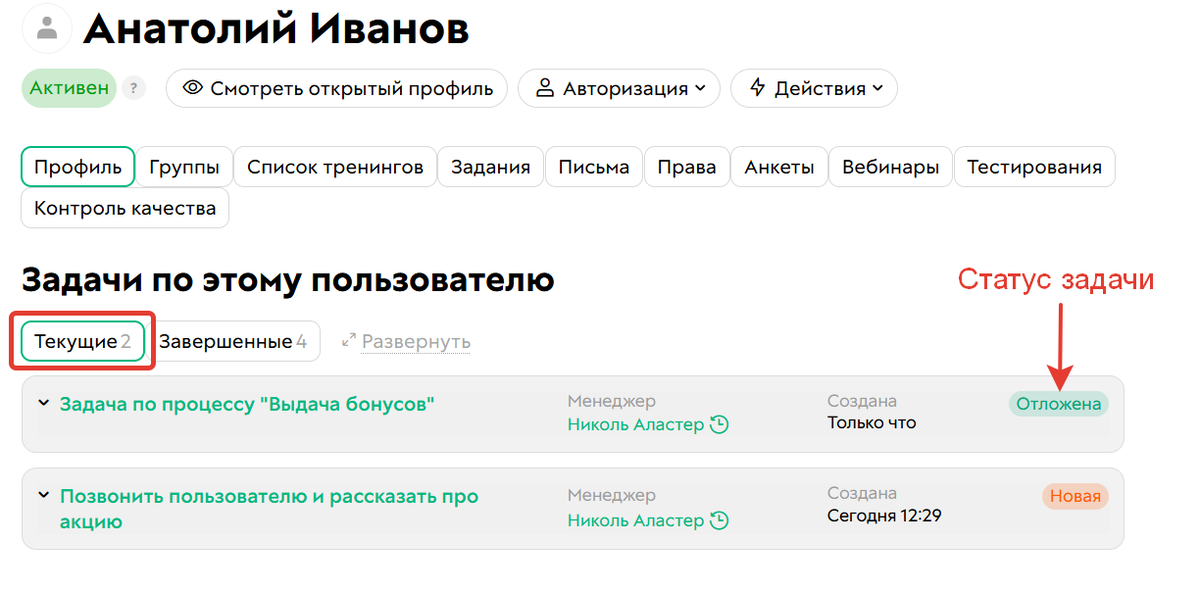Open the Письма tab
Image resolution: width=1200 pixels, height=591 pixels.
tap(593, 166)
